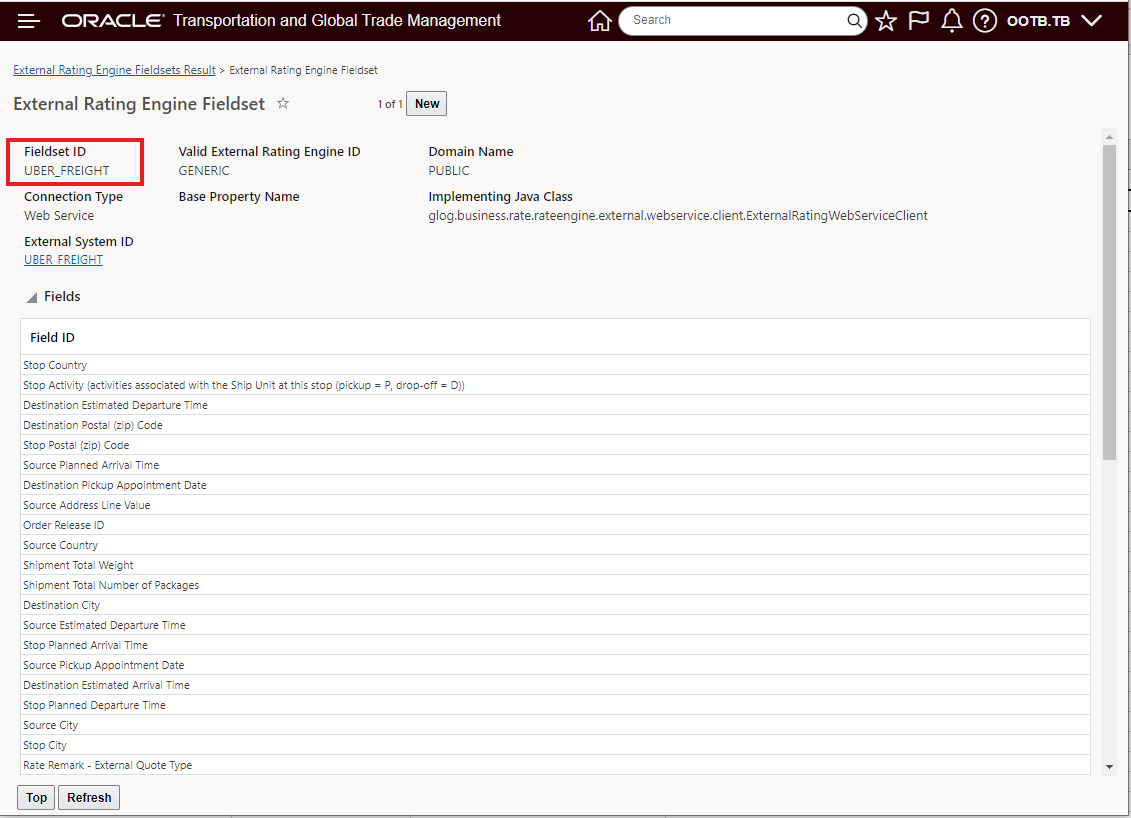Click the Top button

coord(36,797)
